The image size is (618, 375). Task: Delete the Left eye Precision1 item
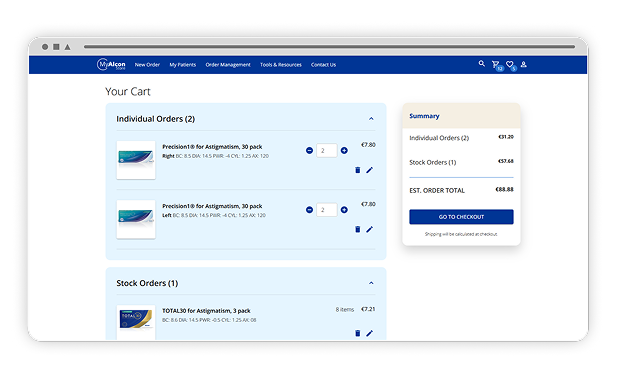pos(357,229)
